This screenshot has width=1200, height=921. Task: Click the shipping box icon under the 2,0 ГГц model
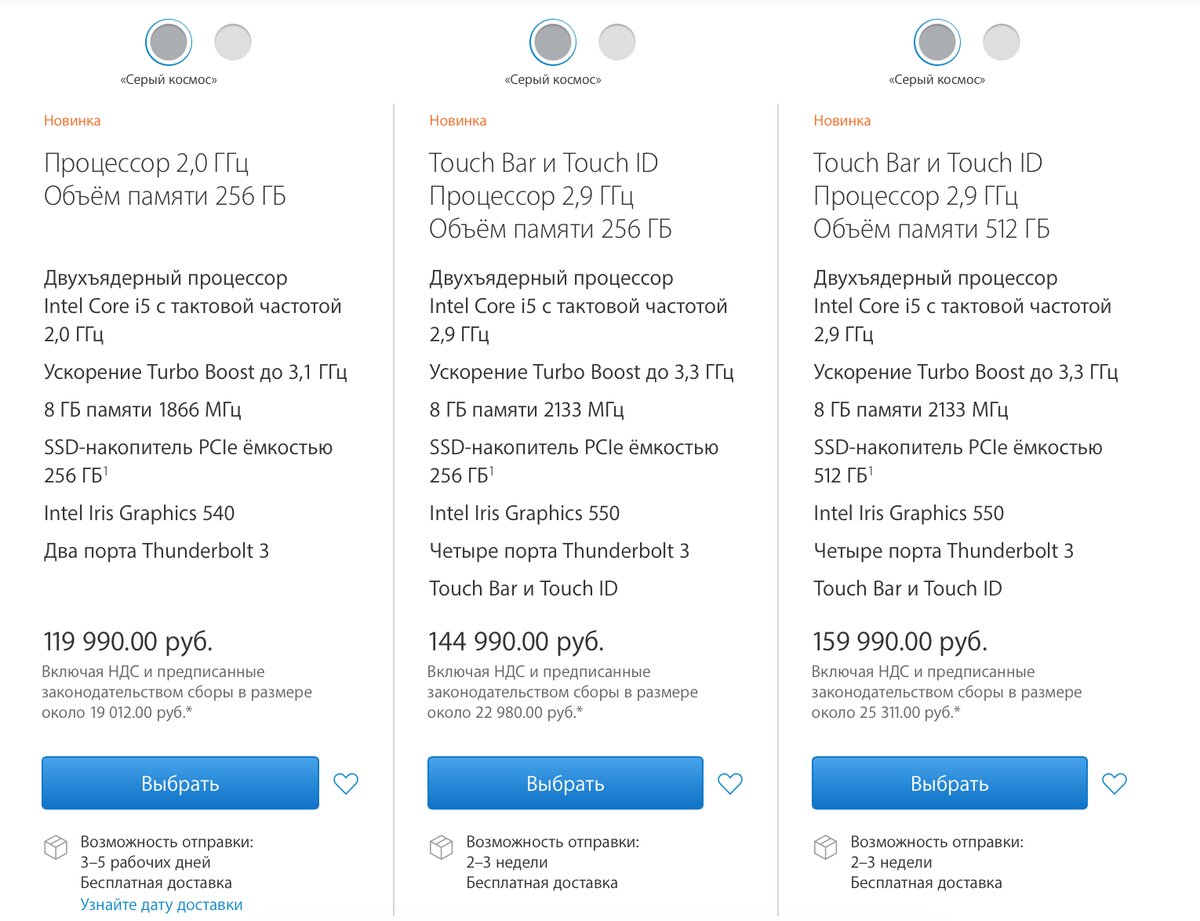(55, 847)
